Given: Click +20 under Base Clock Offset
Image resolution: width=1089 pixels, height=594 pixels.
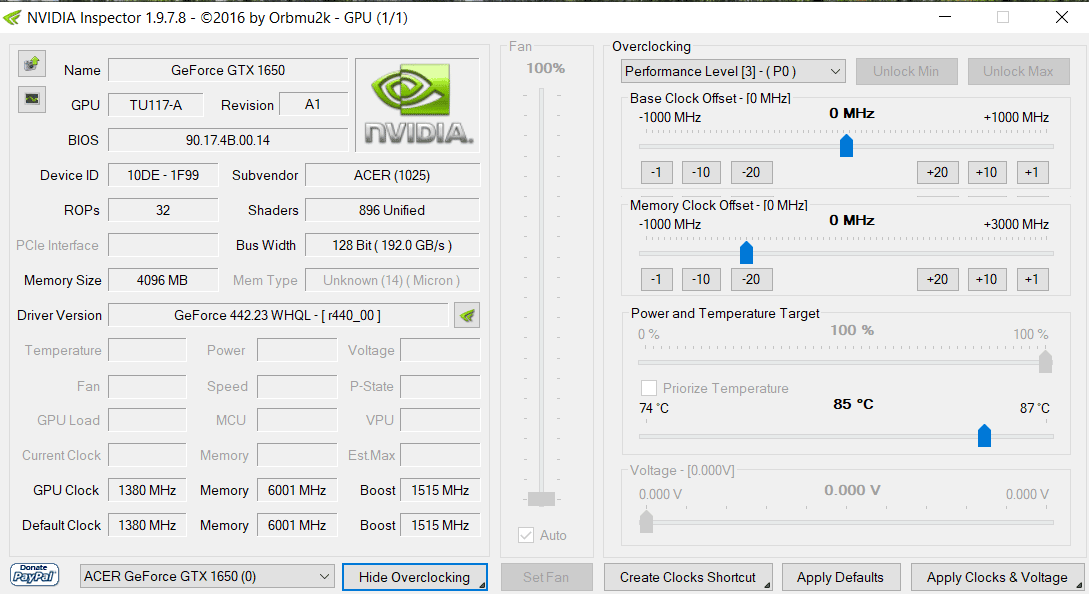Looking at the screenshot, I should coord(938,172).
